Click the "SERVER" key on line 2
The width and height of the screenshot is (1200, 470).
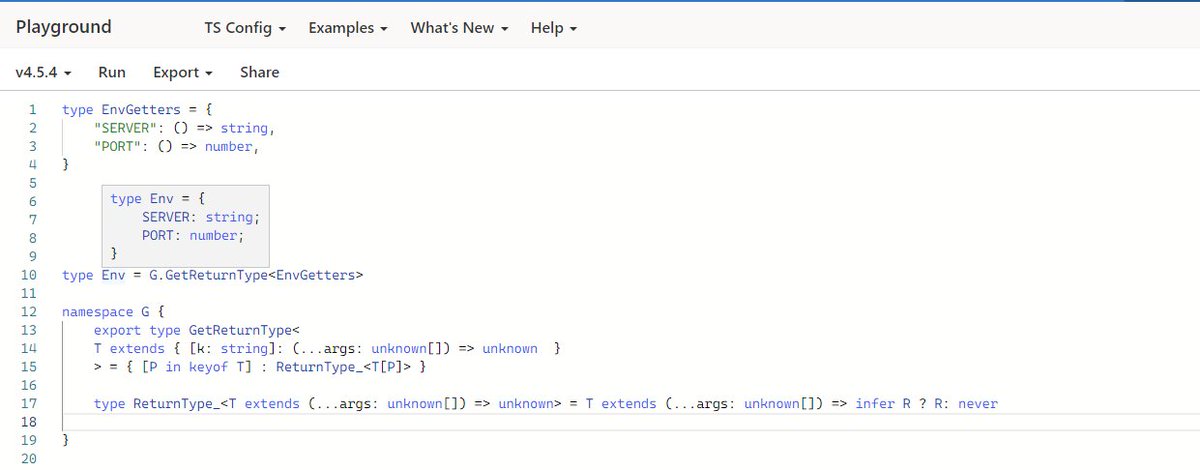pos(125,128)
